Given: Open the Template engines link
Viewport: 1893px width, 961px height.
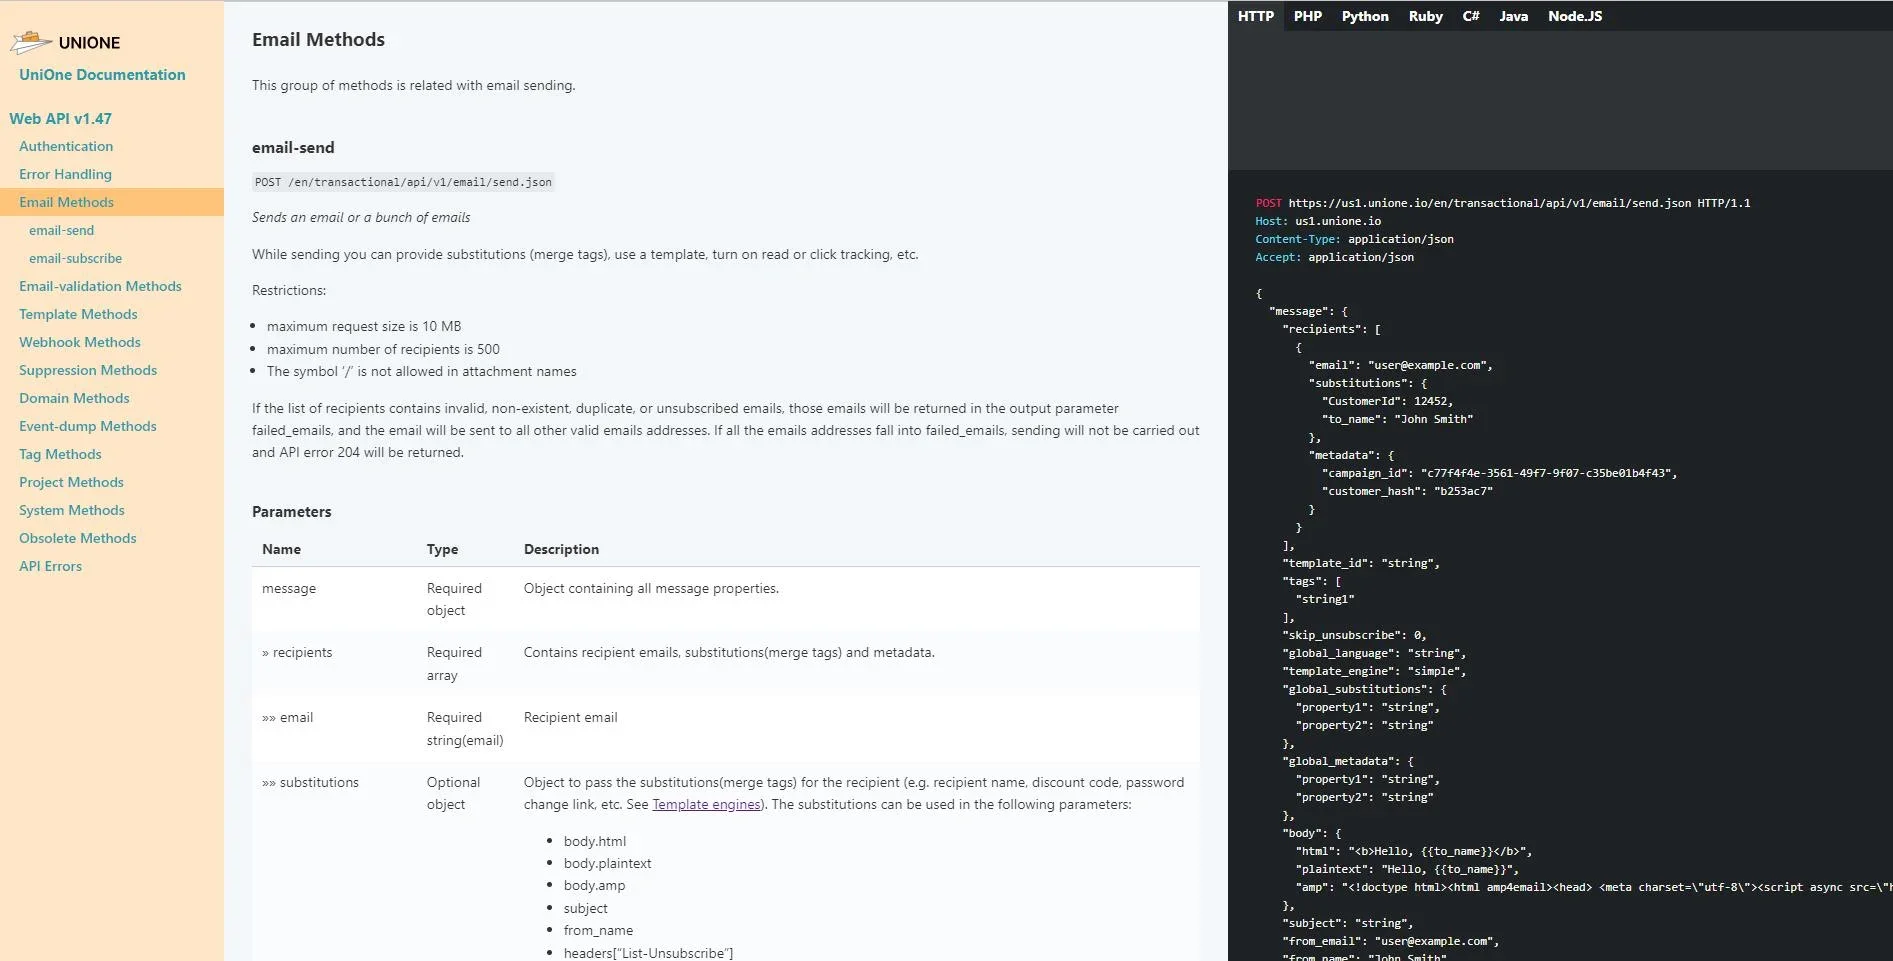Looking at the screenshot, I should [706, 805].
